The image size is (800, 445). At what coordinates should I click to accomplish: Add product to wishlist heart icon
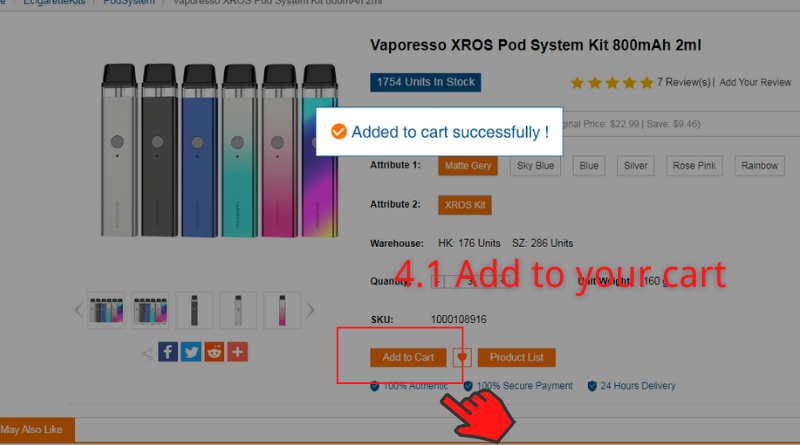pos(462,357)
